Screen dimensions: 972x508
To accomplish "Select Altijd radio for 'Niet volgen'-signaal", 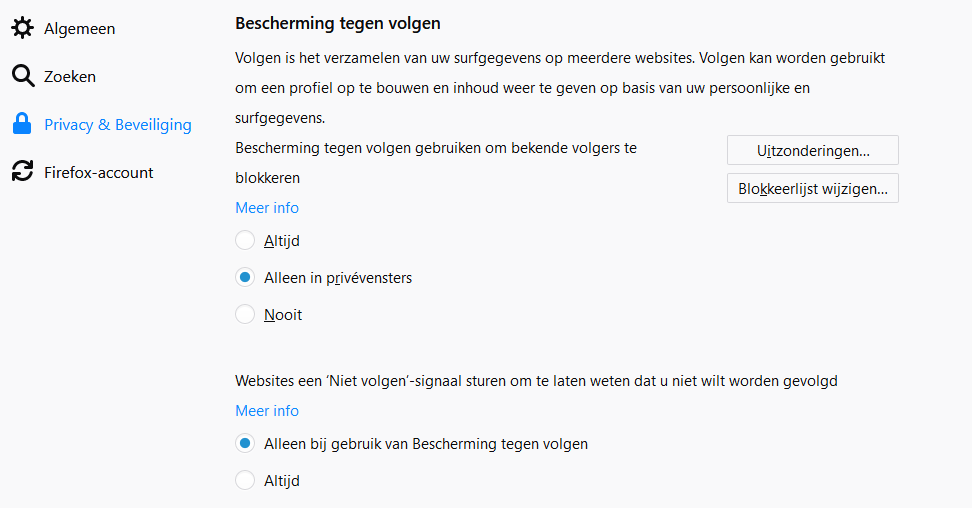I will (x=245, y=480).
